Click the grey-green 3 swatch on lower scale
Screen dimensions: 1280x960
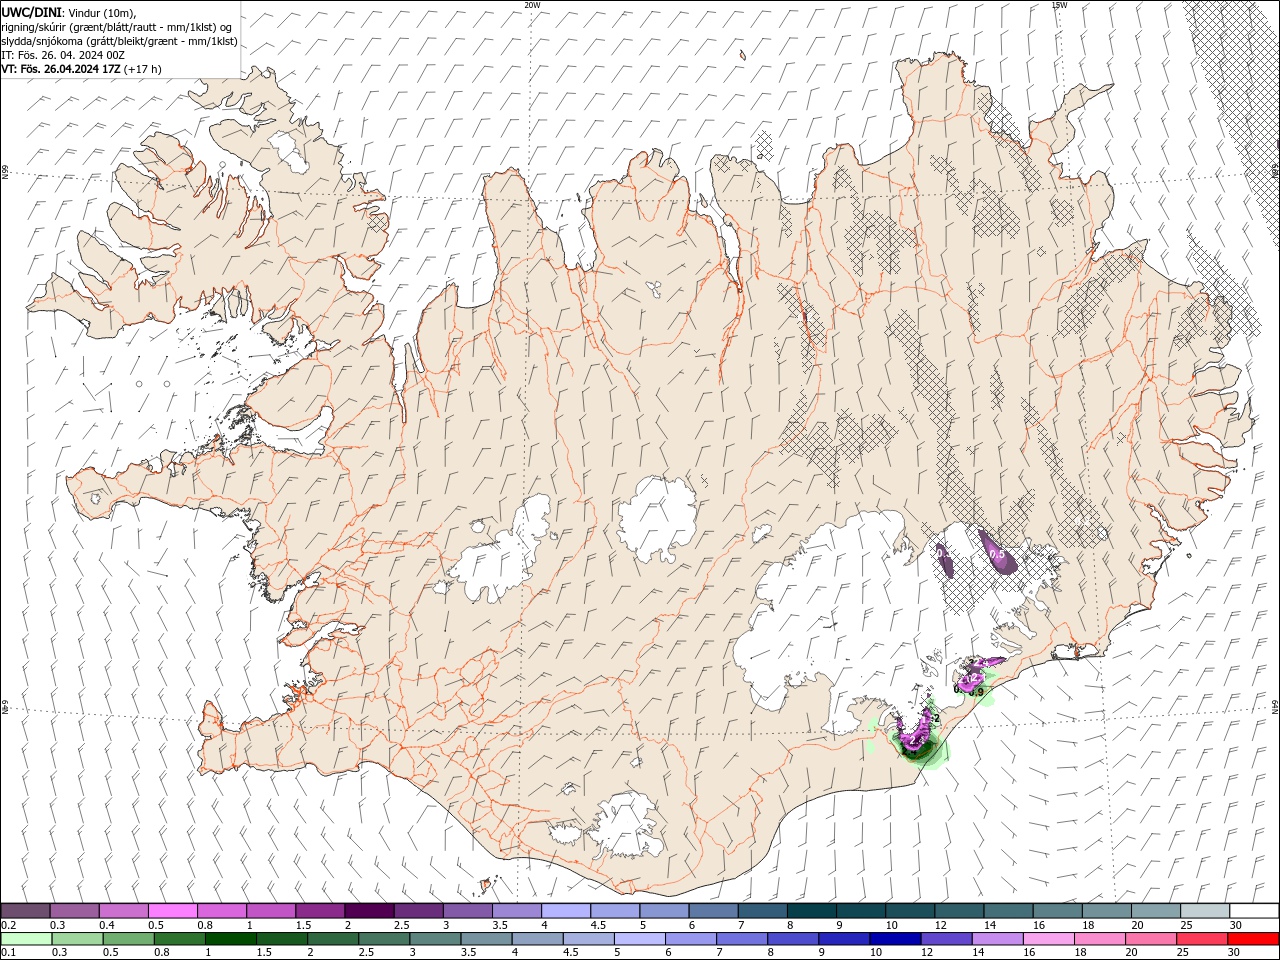(x=435, y=939)
